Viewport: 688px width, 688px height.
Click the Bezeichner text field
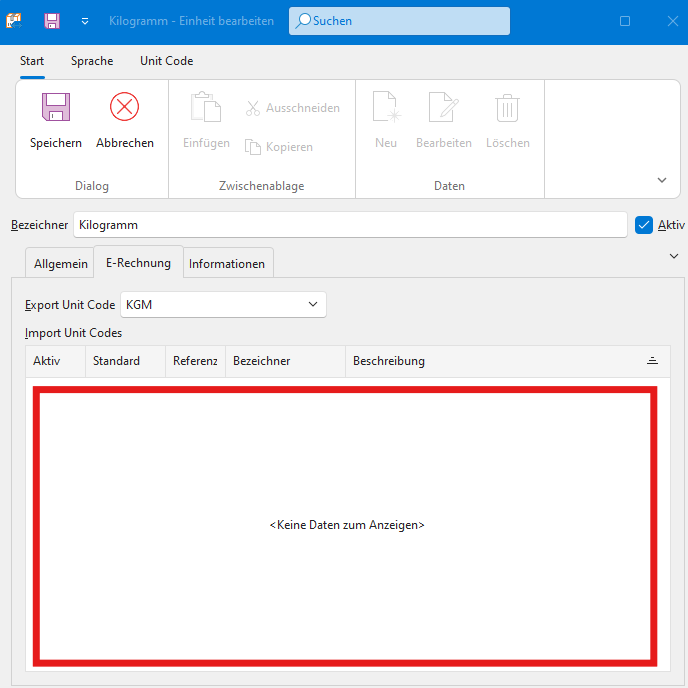point(350,225)
